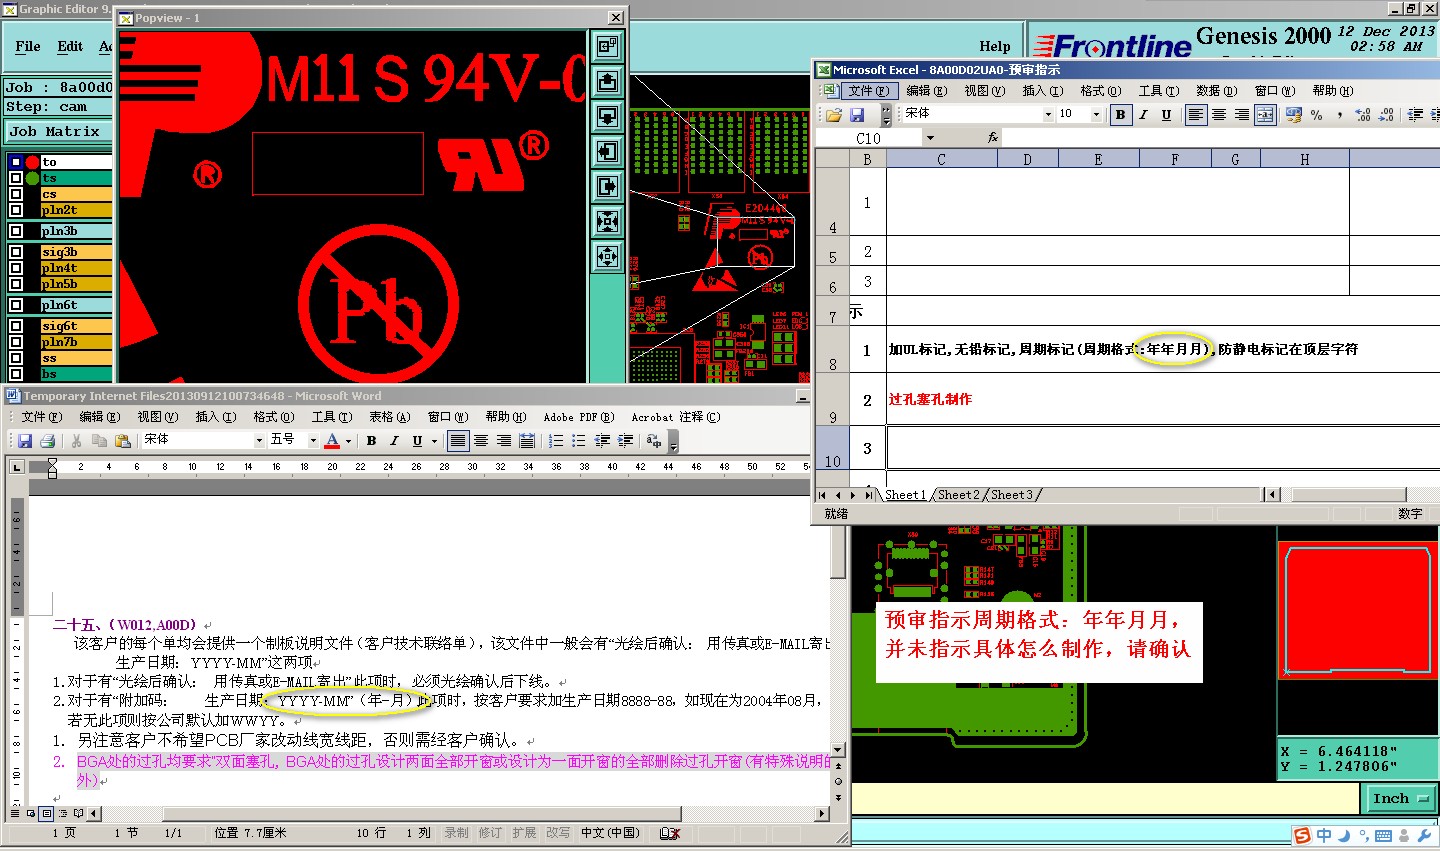Open Adobe PDF(B) menu in Word
Image resolution: width=1440 pixels, height=851 pixels.
579,417
